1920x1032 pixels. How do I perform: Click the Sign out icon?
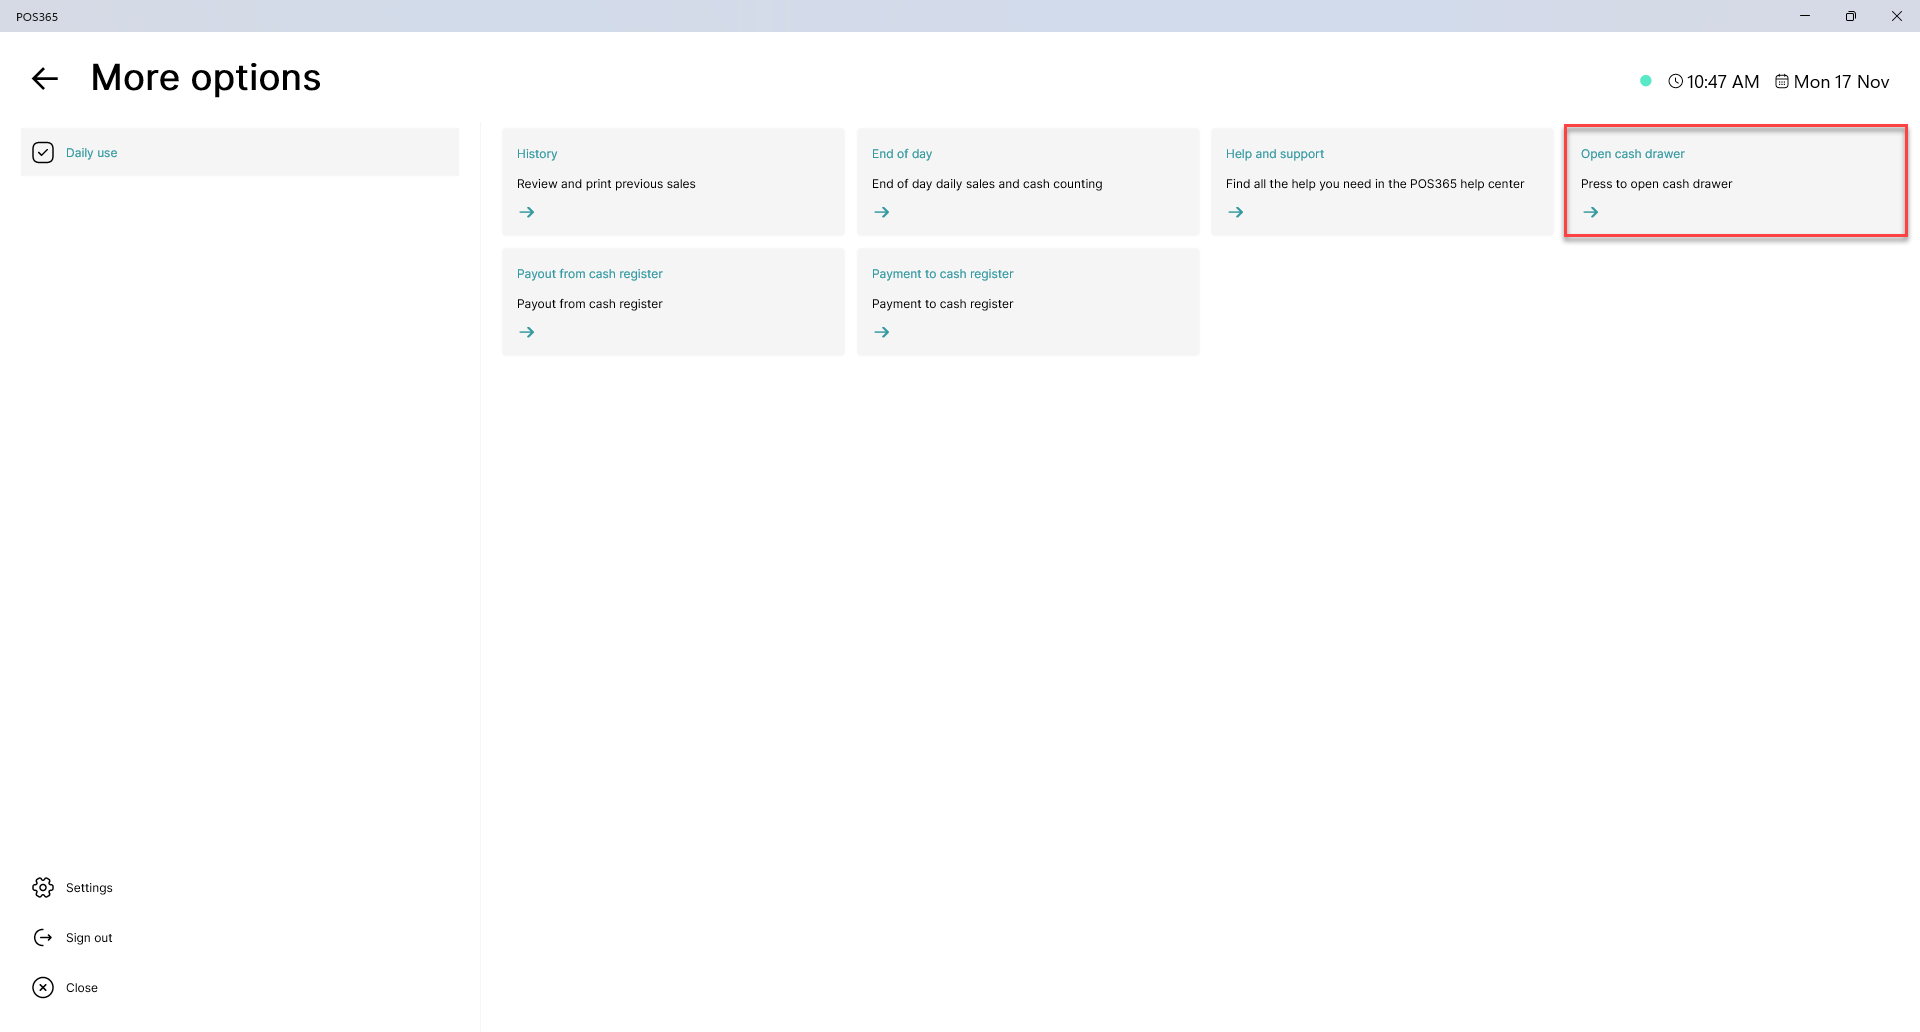43,937
